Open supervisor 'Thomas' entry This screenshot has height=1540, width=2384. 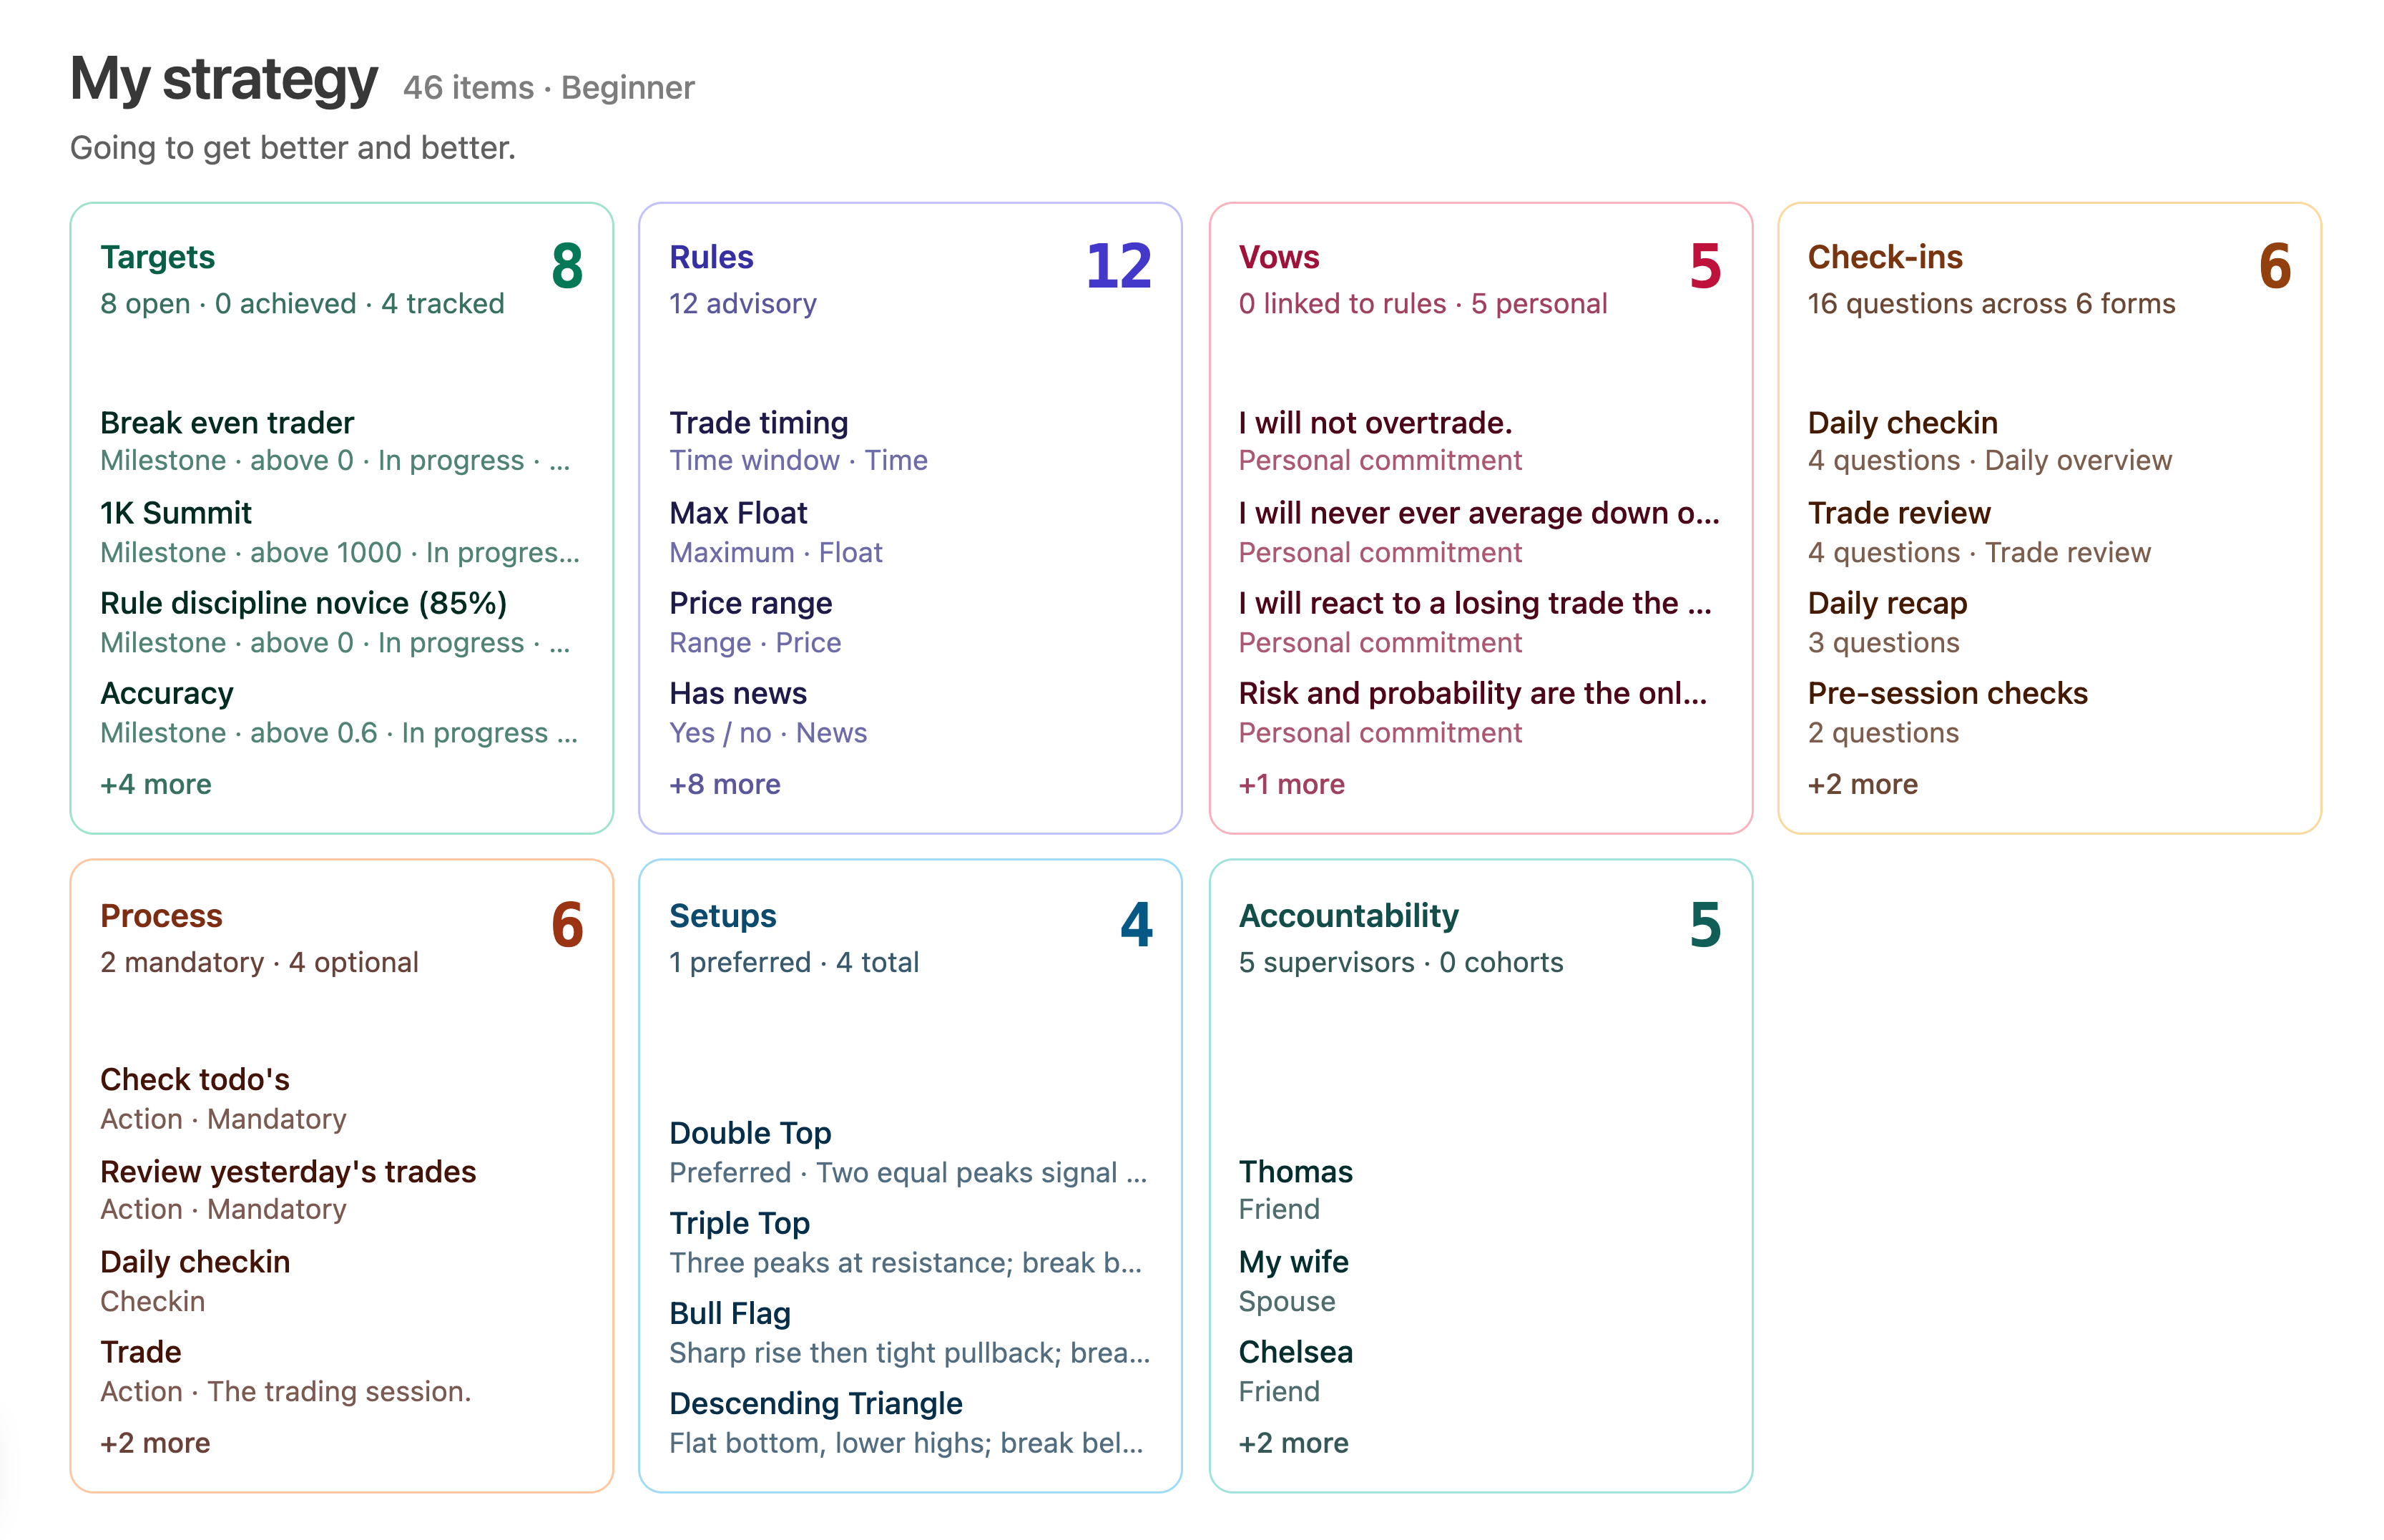[1295, 1171]
